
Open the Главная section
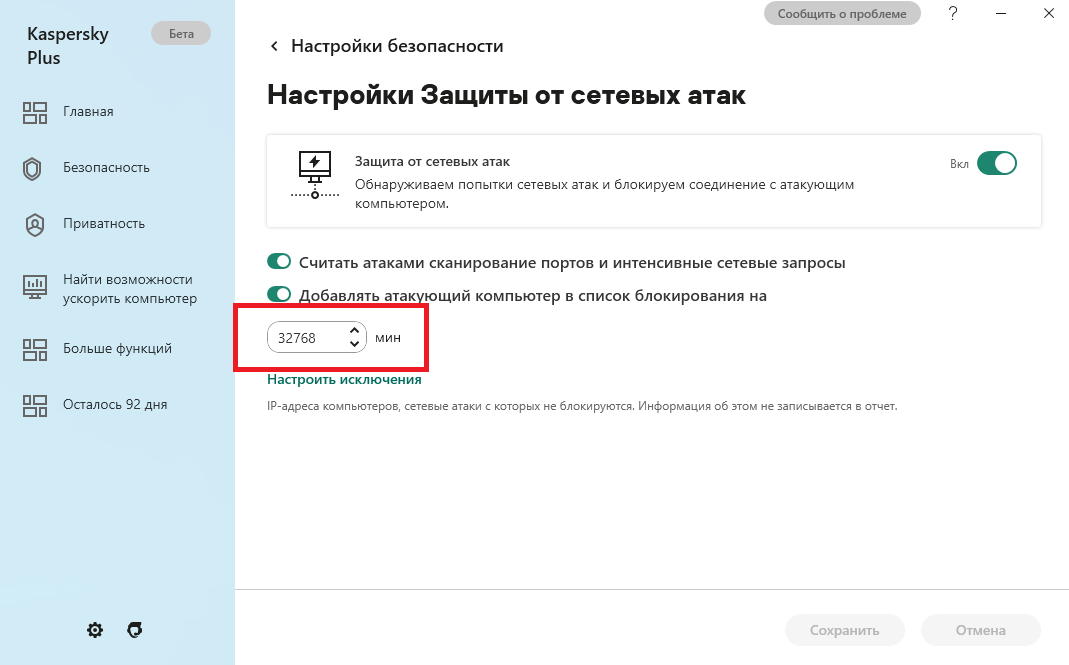click(89, 111)
